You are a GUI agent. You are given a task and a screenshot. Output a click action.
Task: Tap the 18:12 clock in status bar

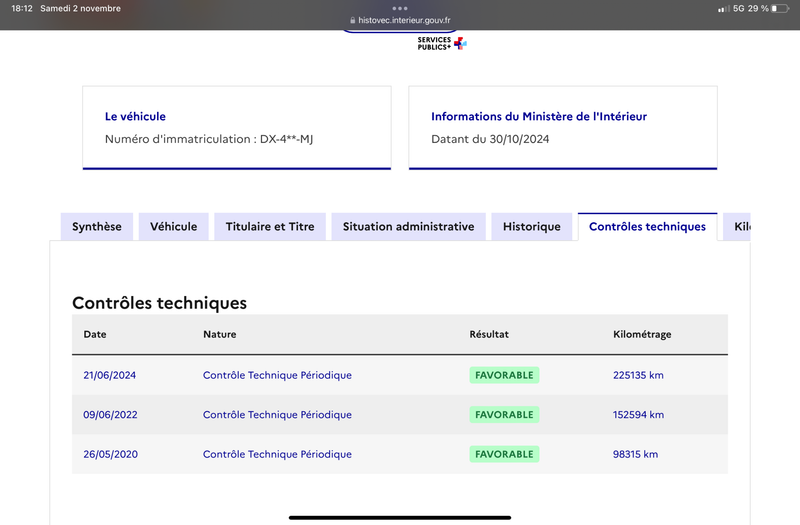pyautogui.click(x=22, y=9)
